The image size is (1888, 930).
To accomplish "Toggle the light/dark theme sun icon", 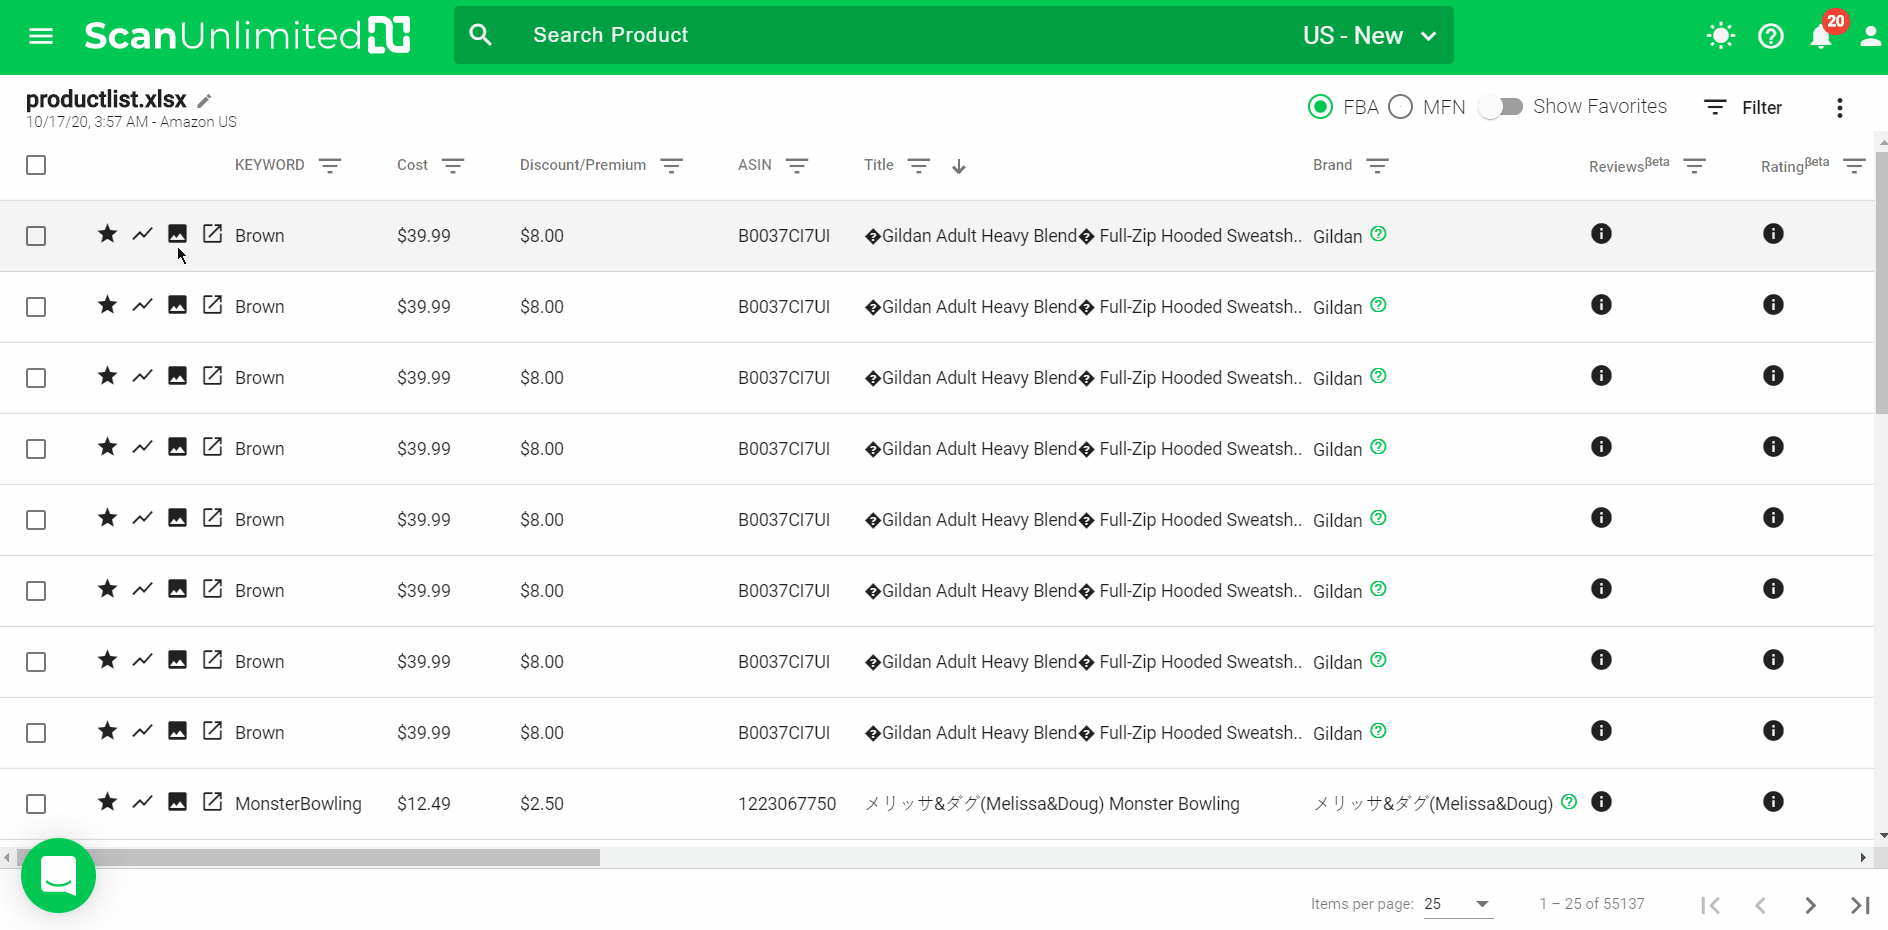I will point(1720,36).
